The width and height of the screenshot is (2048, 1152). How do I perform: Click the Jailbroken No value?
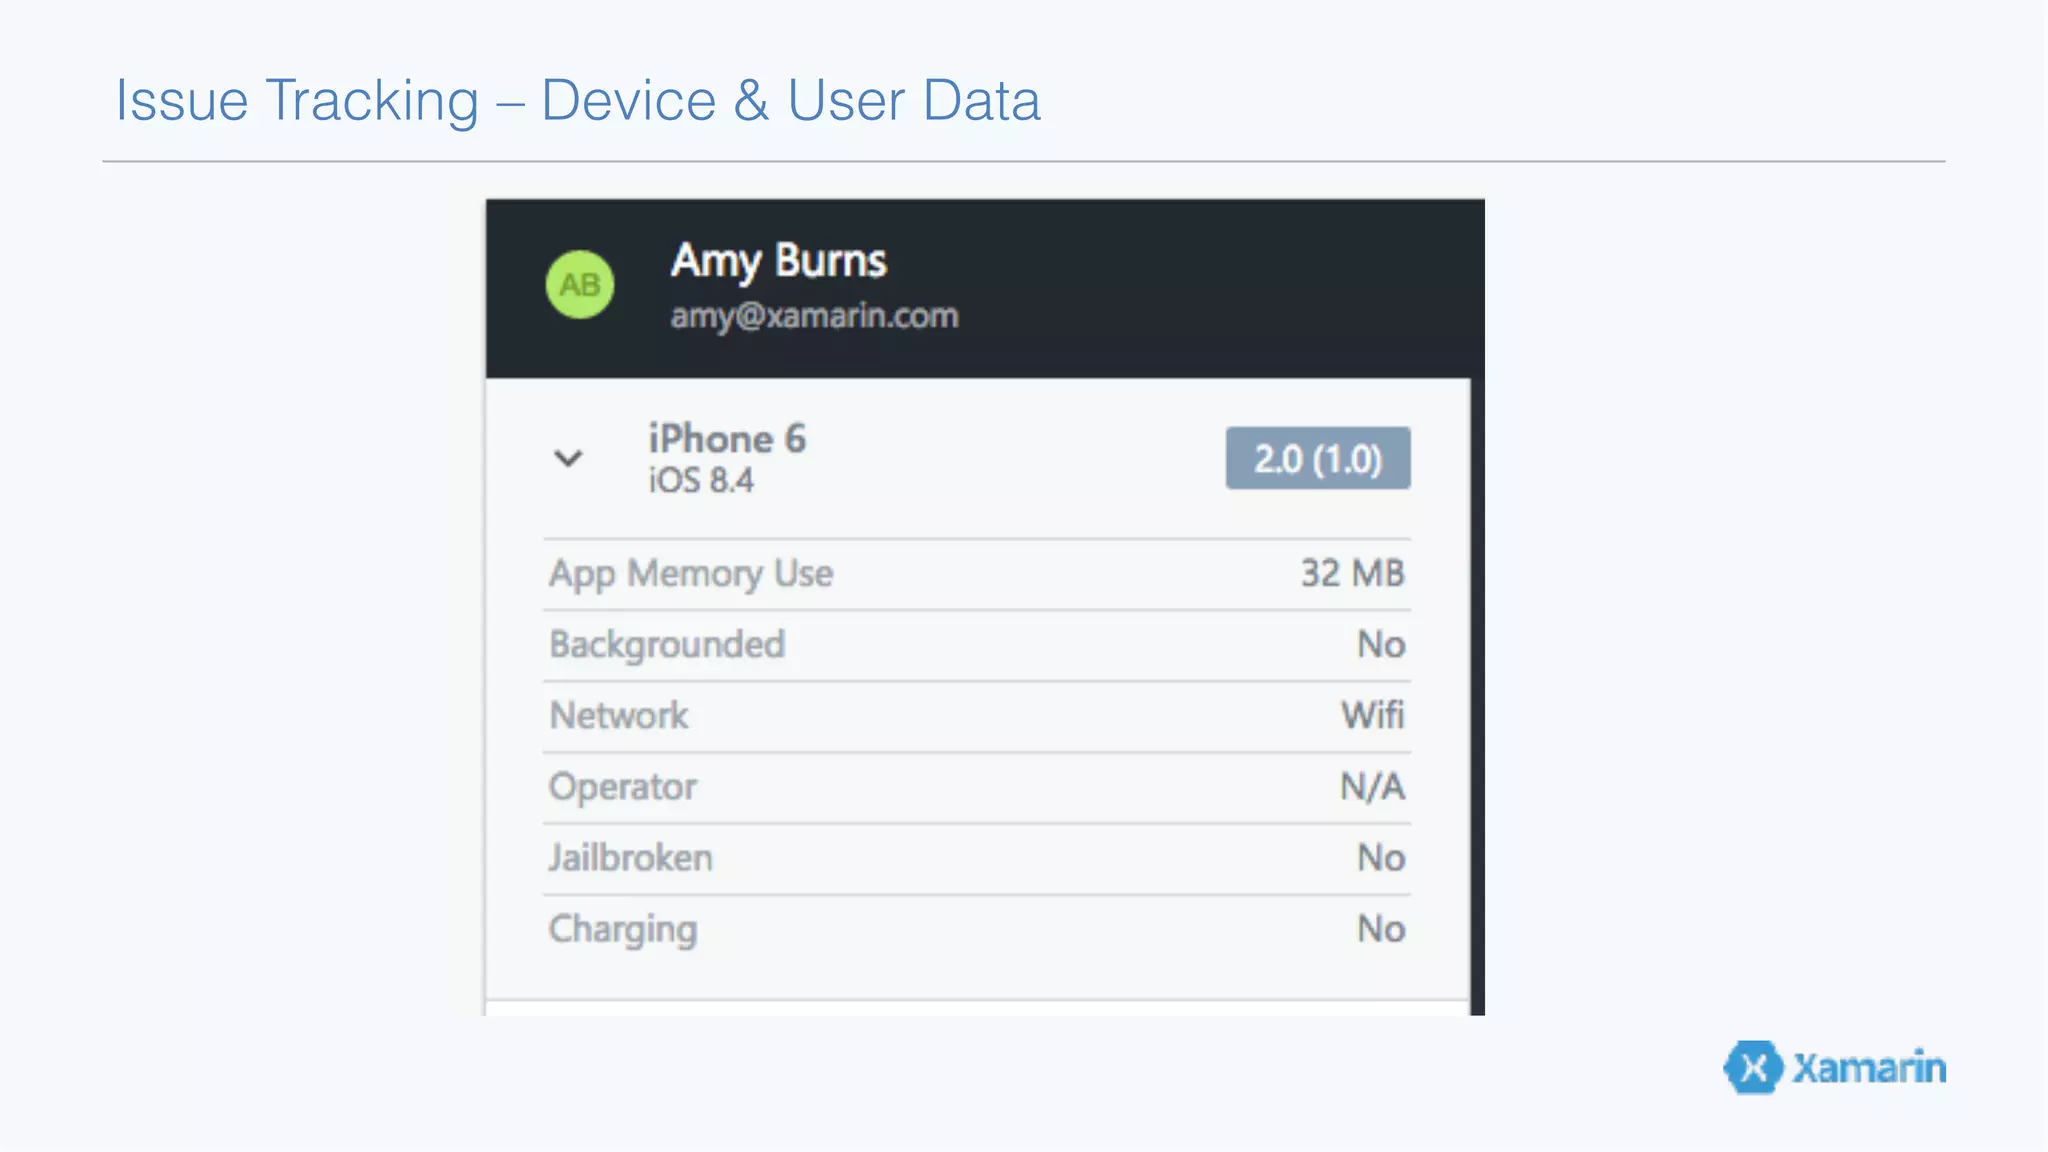tap(1381, 858)
